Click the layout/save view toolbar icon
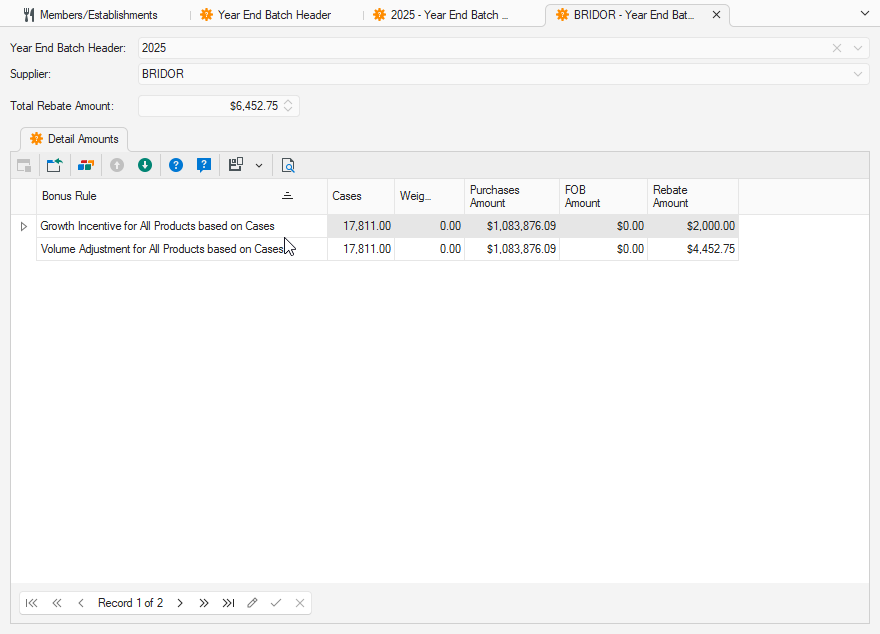 (x=236, y=165)
